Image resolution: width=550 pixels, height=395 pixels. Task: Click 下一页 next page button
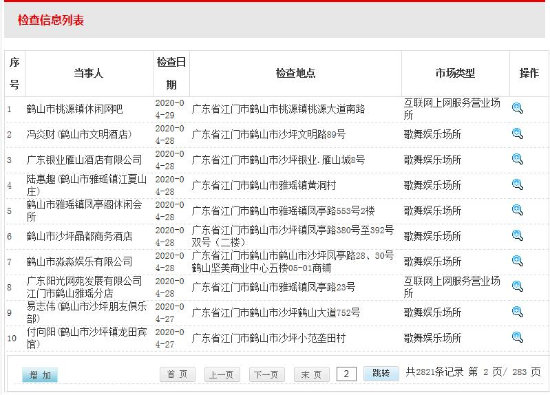(267, 374)
